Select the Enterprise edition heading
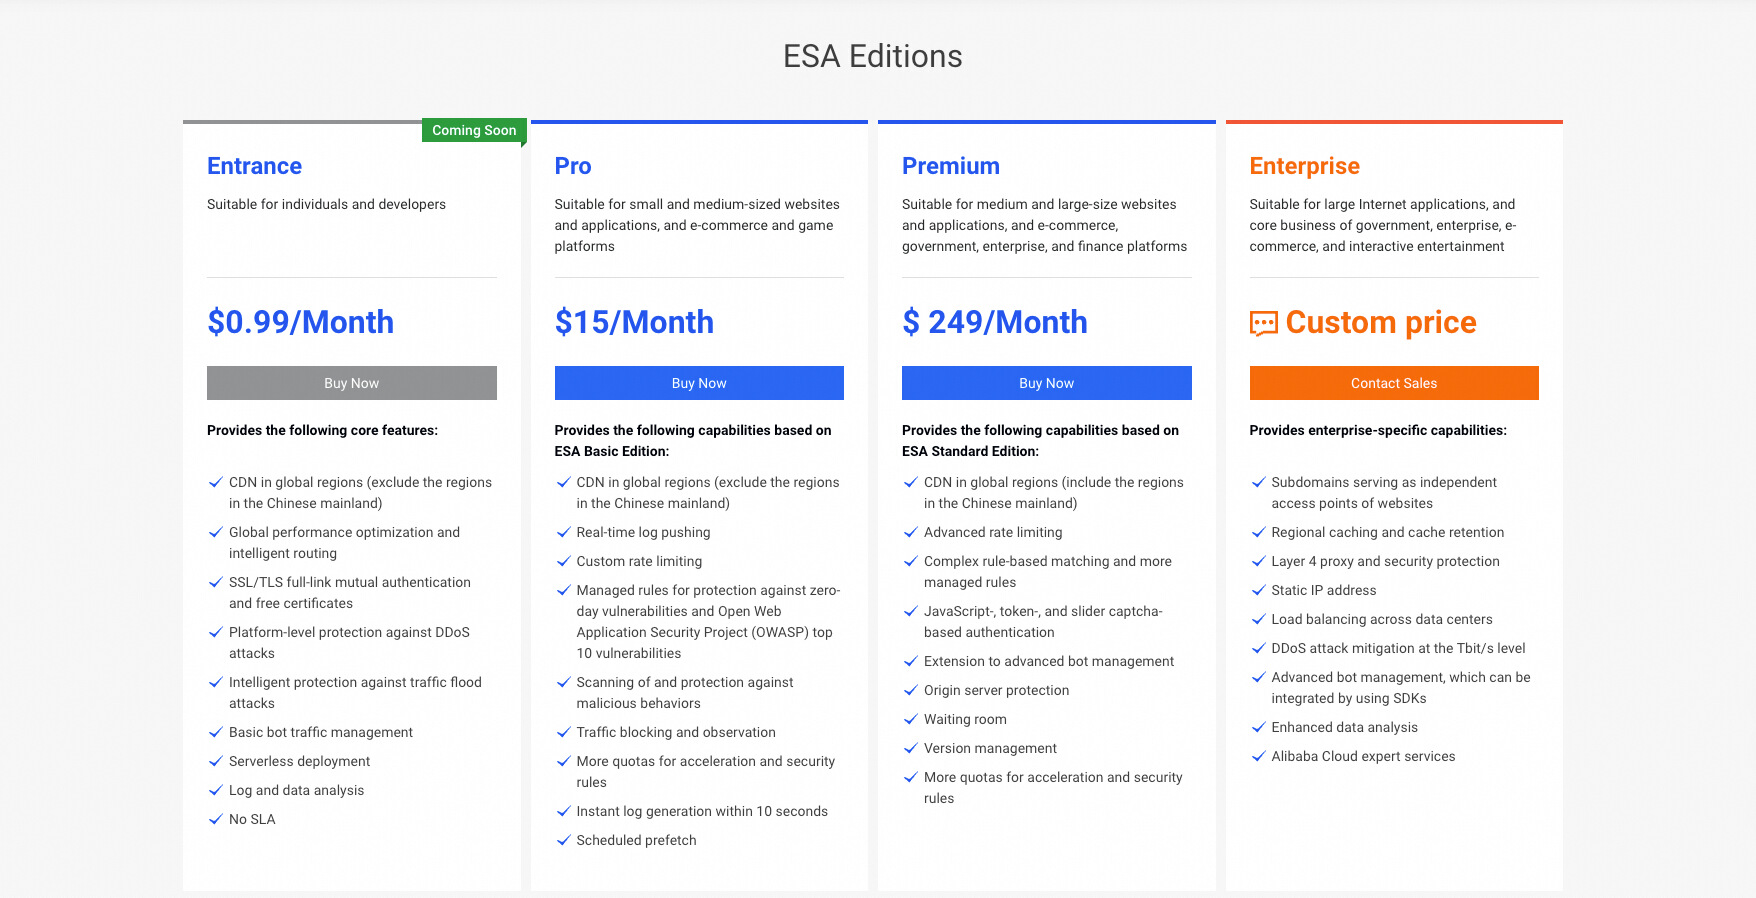This screenshot has width=1756, height=898. (1304, 166)
